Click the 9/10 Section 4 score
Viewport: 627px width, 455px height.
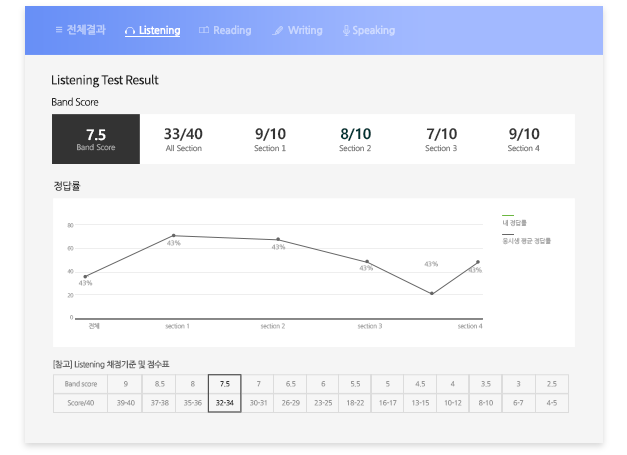tap(524, 139)
